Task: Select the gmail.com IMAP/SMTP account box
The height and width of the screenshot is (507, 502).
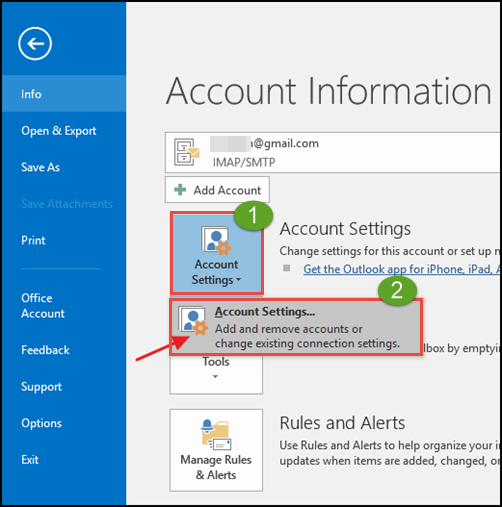Action: click(332, 153)
